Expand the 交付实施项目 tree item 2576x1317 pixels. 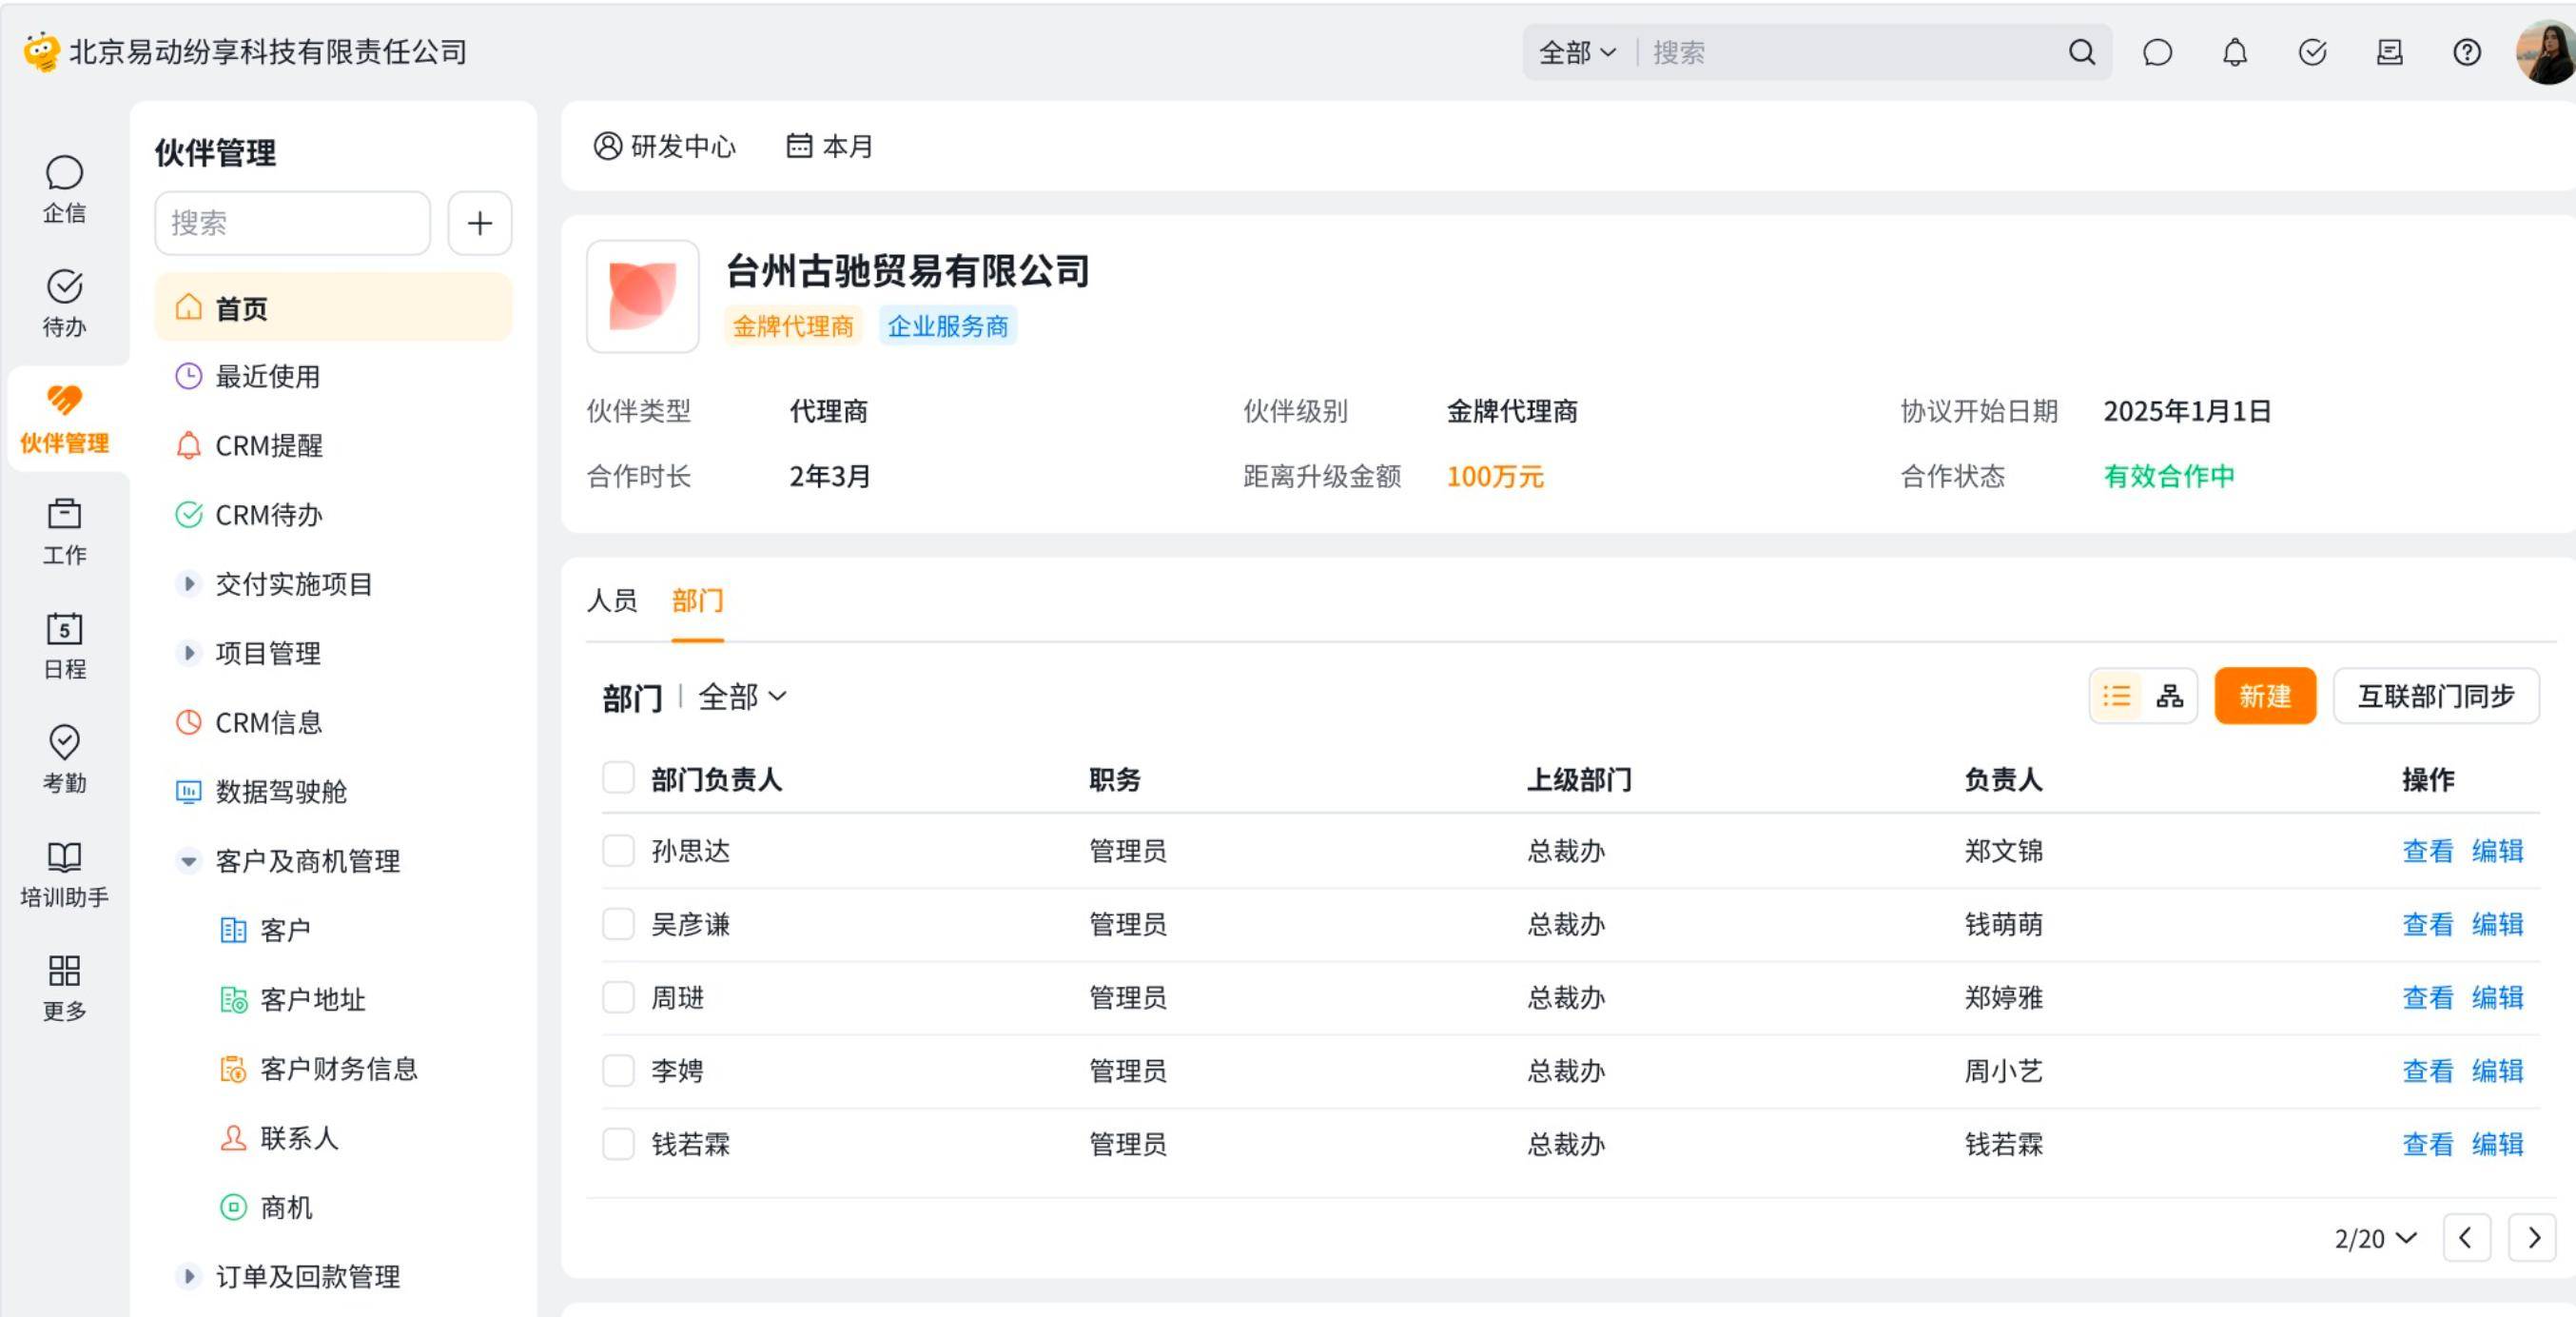click(188, 584)
